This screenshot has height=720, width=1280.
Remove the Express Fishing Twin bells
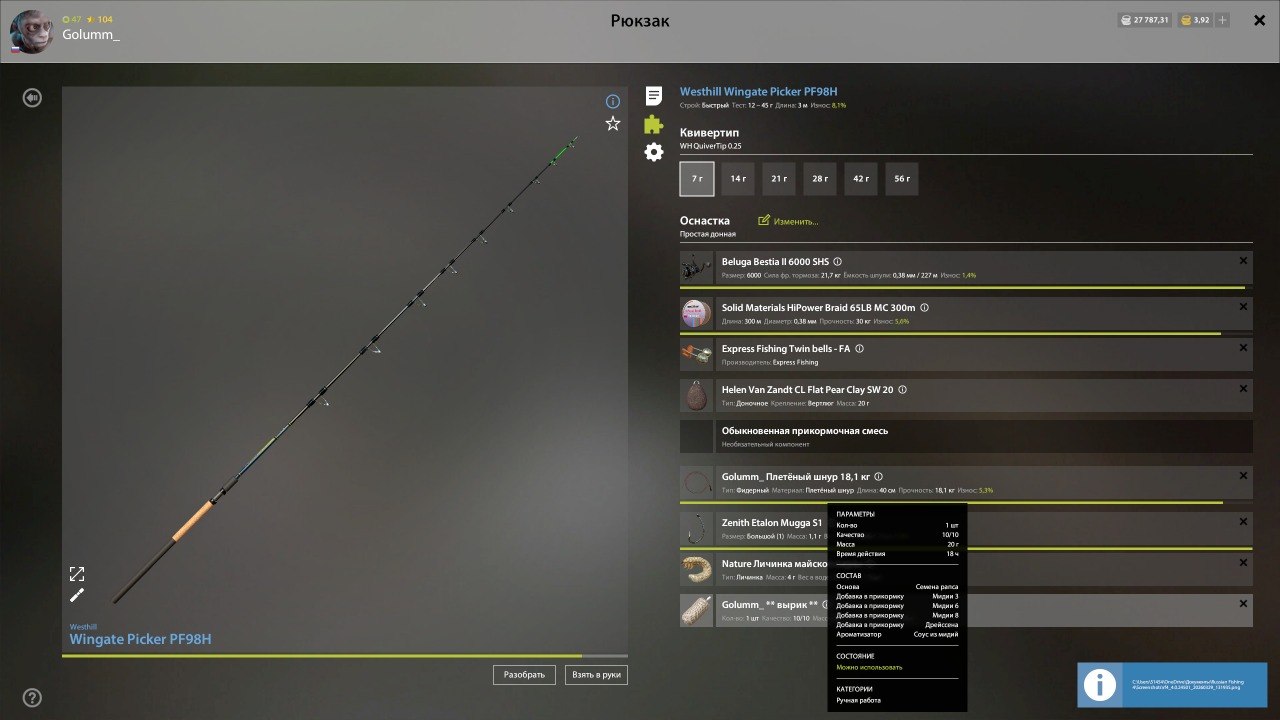(x=1243, y=348)
